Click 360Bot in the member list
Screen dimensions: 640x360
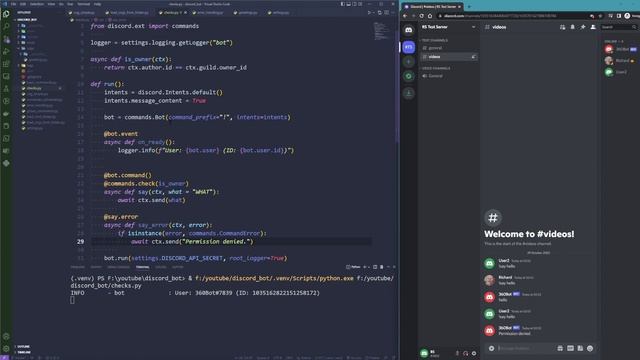(620, 49)
